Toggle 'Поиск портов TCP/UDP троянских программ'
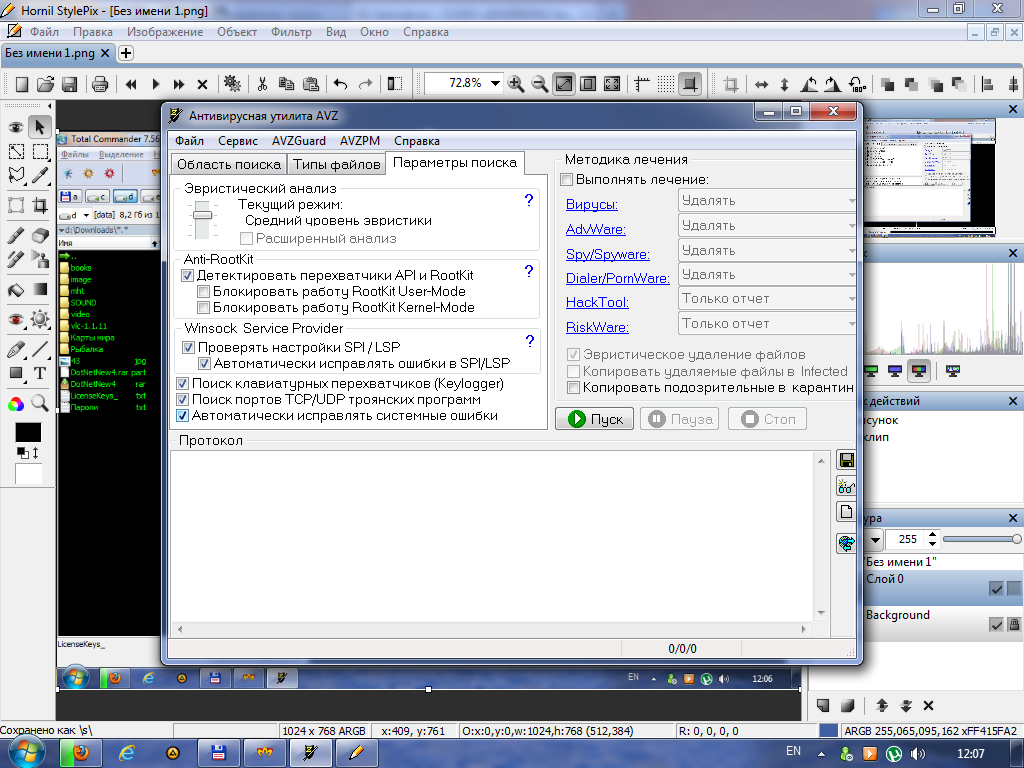 [x=183, y=399]
